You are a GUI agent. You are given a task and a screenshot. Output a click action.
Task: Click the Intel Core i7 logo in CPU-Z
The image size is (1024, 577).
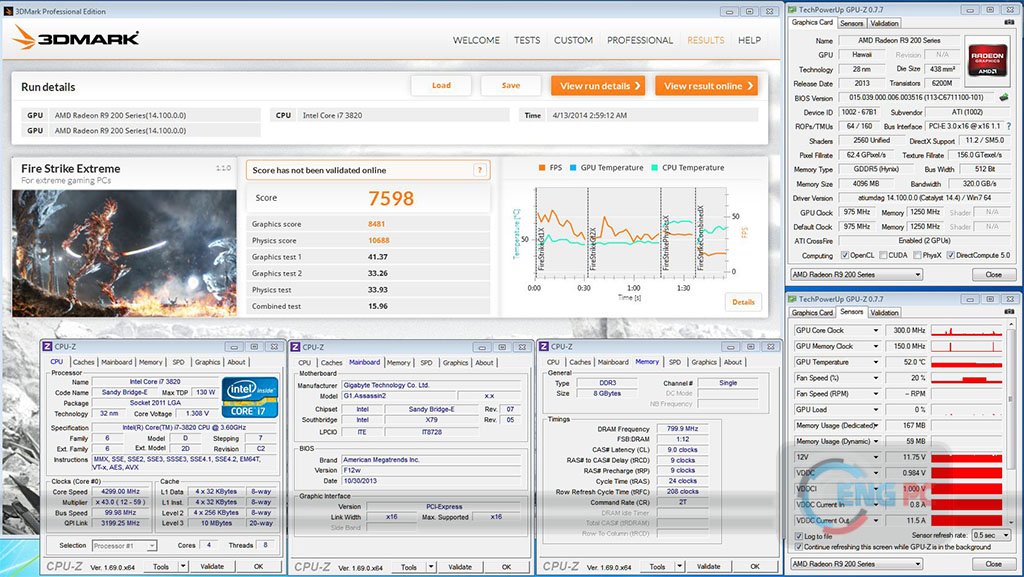[x=250, y=398]
